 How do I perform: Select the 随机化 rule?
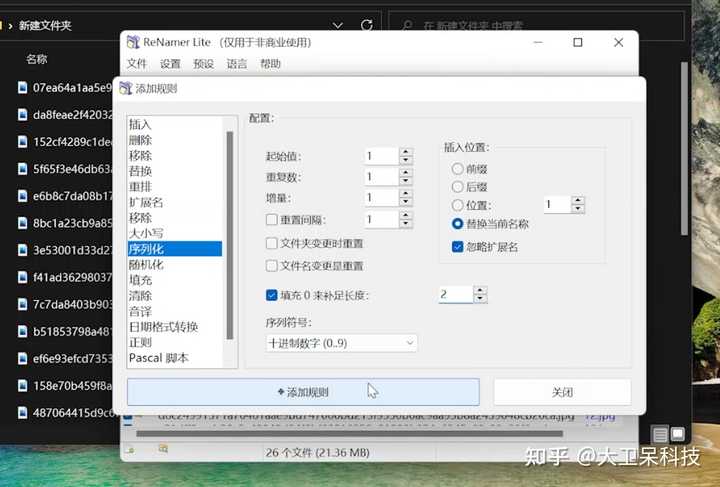pos(175,264)
